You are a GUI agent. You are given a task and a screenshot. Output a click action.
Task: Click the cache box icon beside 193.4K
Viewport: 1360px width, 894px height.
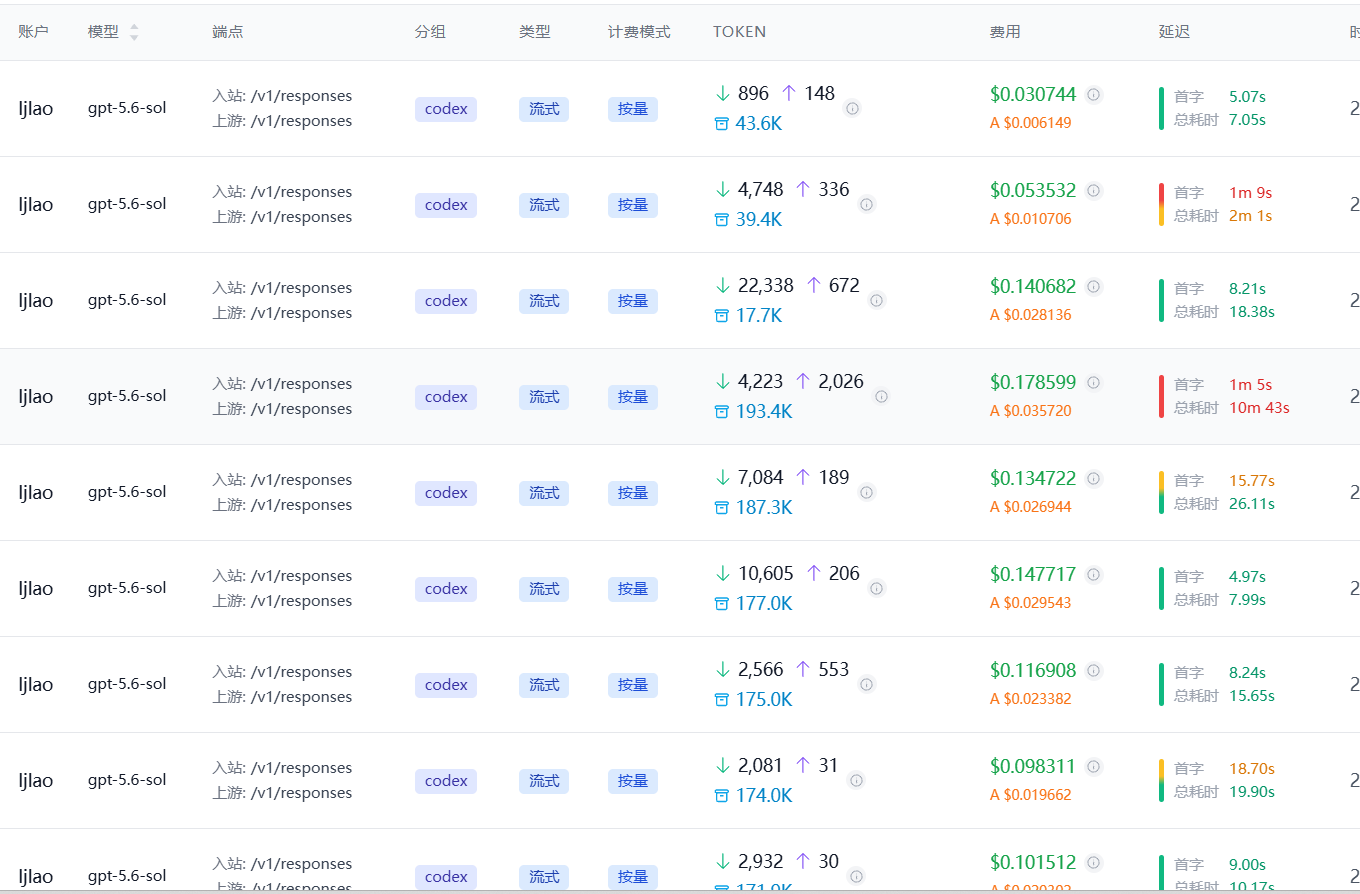(x=722, y=412)
